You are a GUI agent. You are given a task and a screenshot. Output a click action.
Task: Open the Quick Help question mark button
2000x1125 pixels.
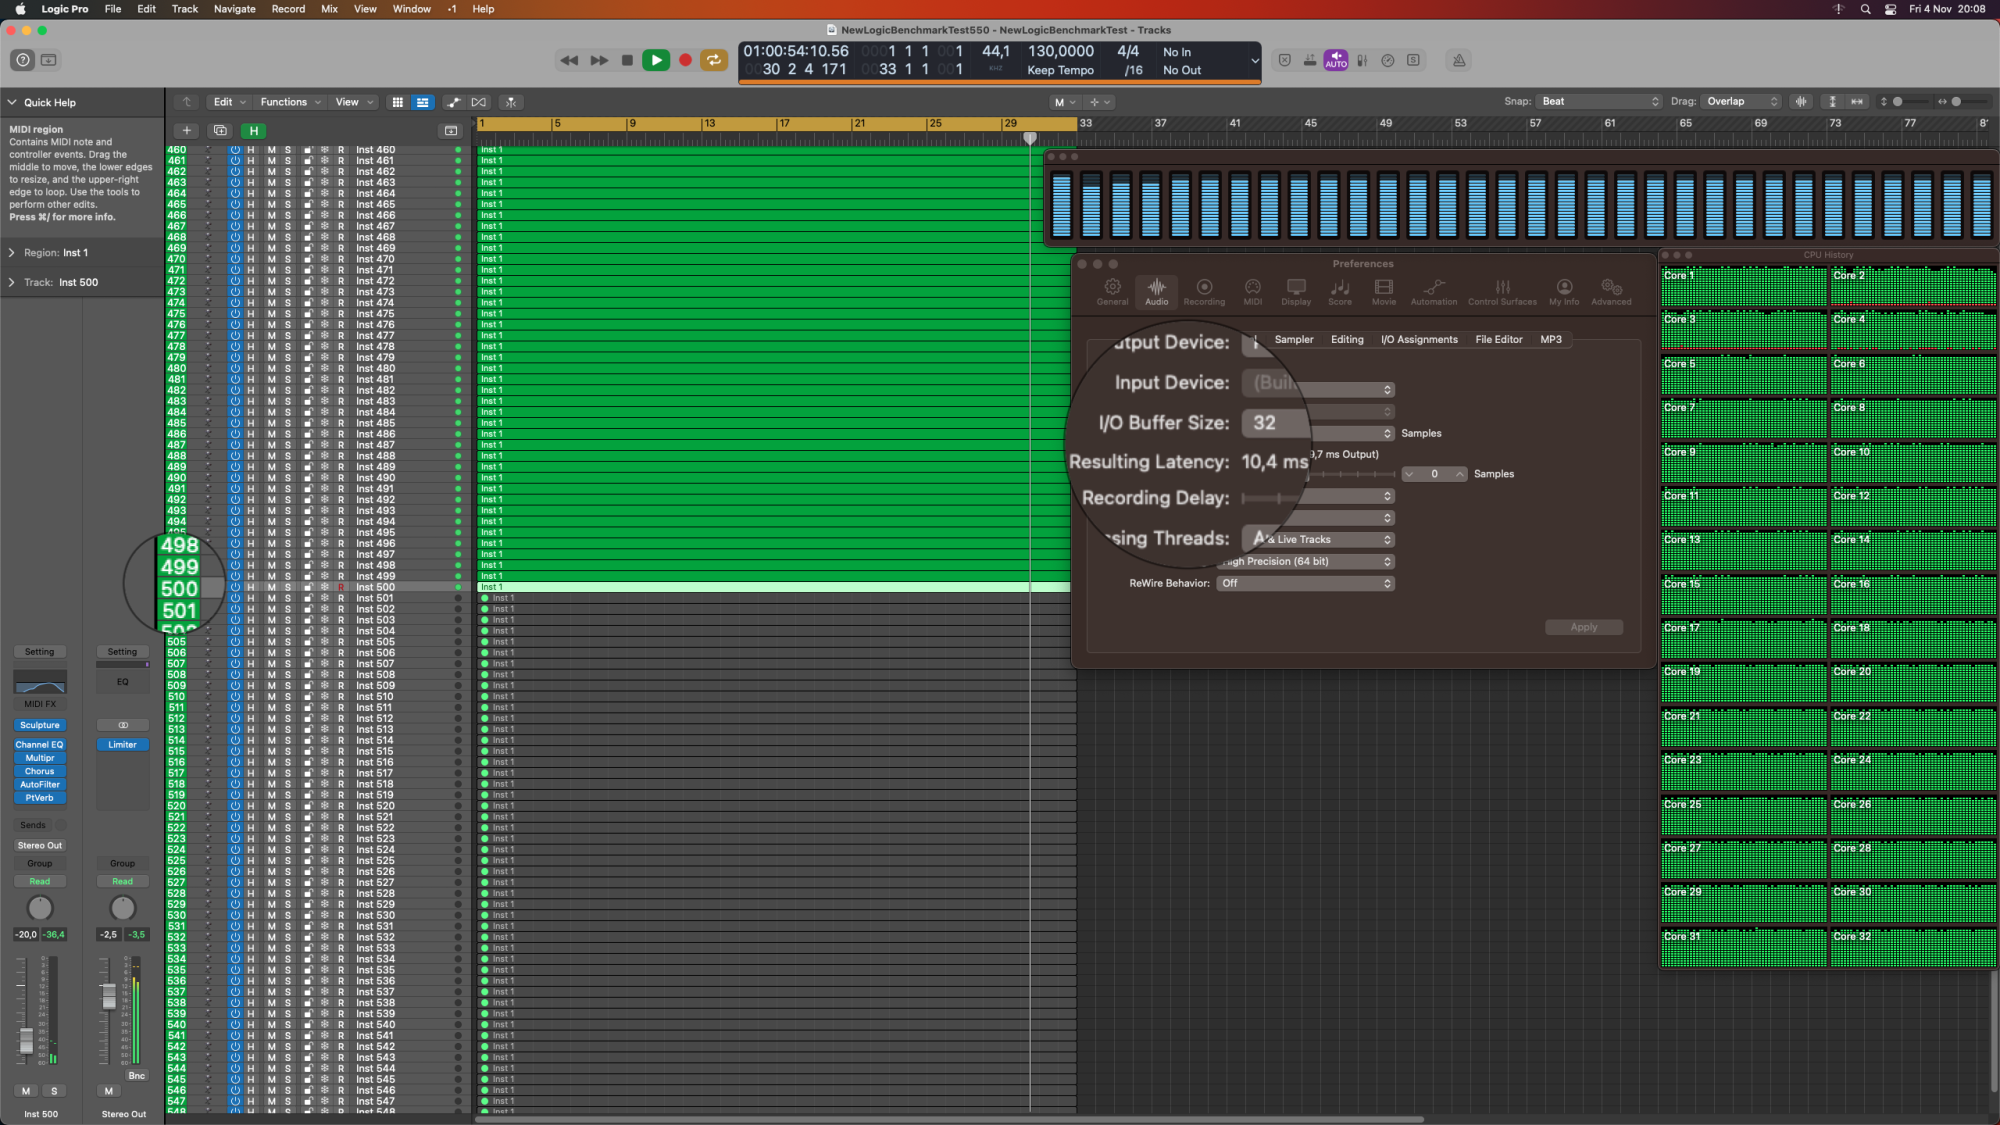[x=23, y=60]
